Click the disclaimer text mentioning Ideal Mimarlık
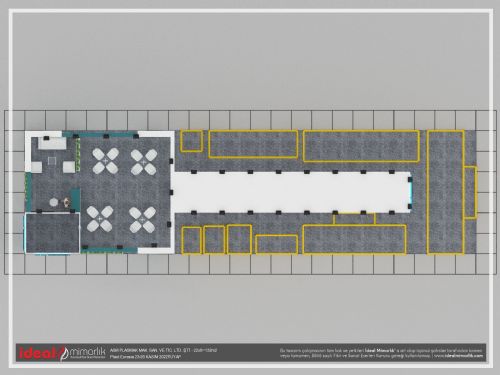This screenshot has height=375, width=500. 381,353
